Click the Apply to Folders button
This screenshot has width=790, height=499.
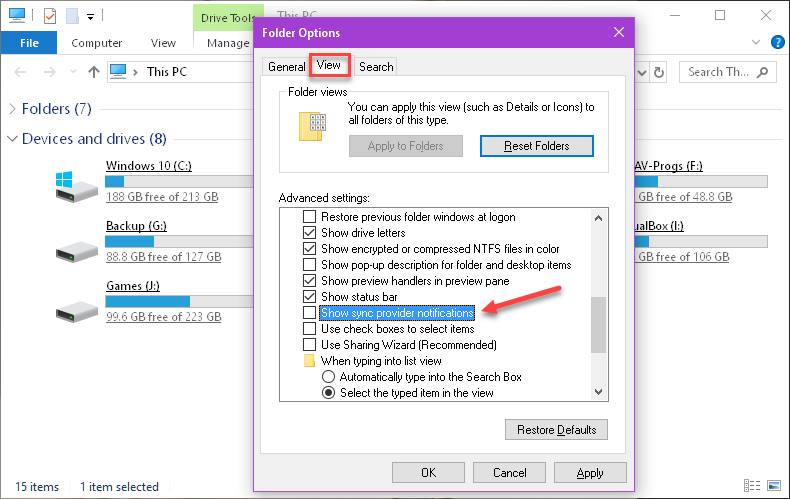click(406, 146)
